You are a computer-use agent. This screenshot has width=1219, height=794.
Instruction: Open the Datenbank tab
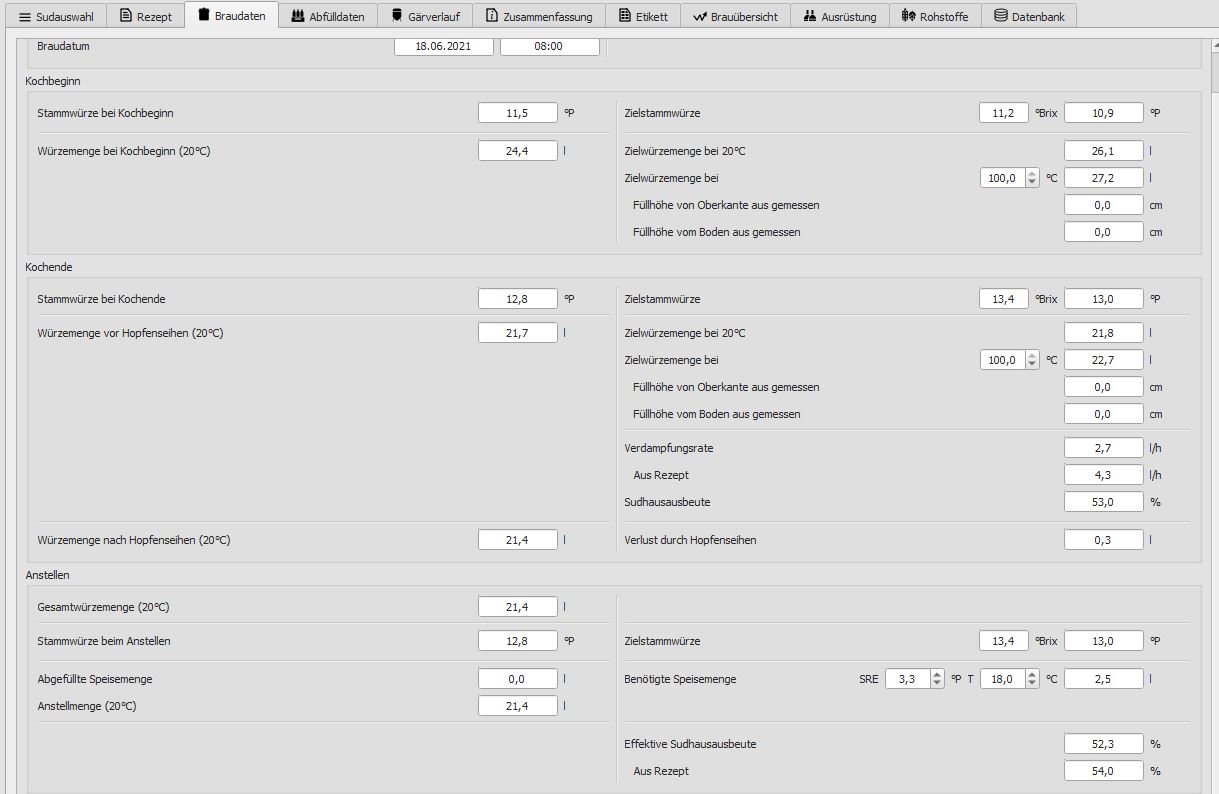tap(1028, 16)
